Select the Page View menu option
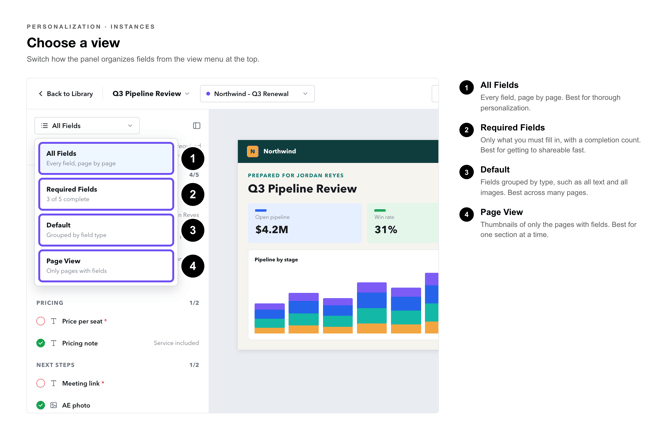Viewport: 670px width, 430px height. tap(106, 266)
